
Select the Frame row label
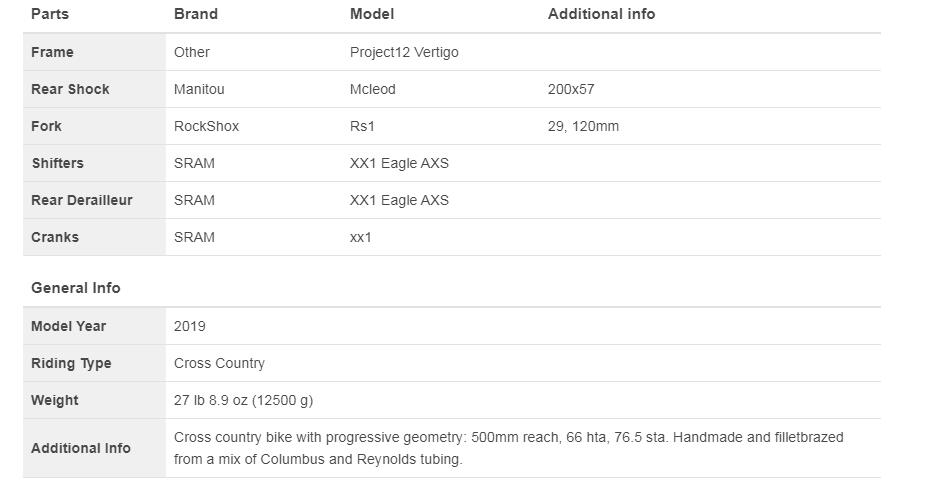[x=52, y=52]
